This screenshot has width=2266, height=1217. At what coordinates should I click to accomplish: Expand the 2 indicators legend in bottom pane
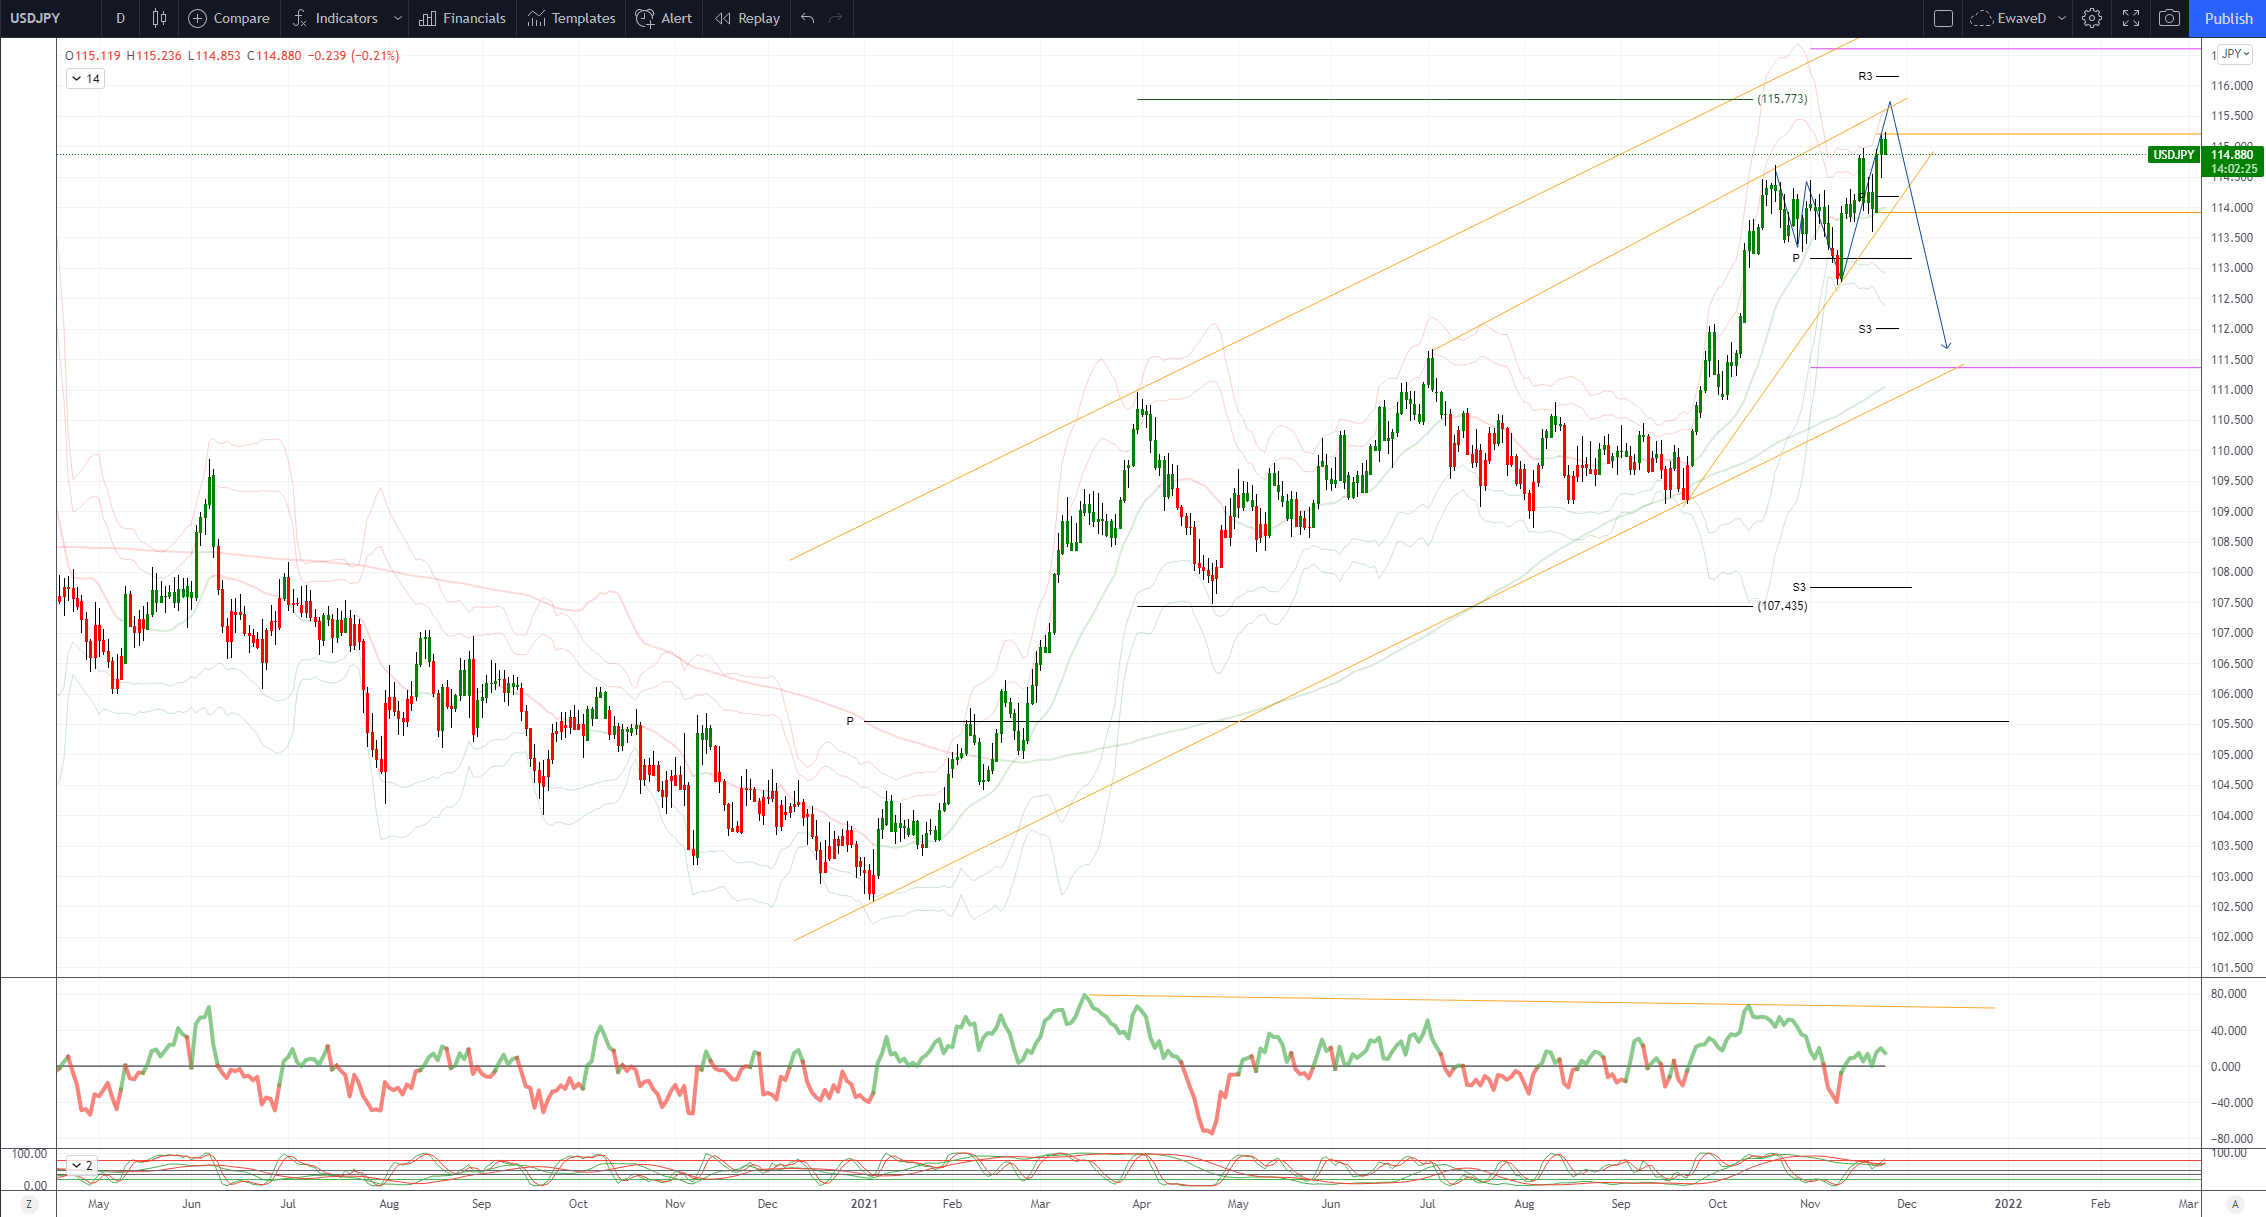(81, 1165)
